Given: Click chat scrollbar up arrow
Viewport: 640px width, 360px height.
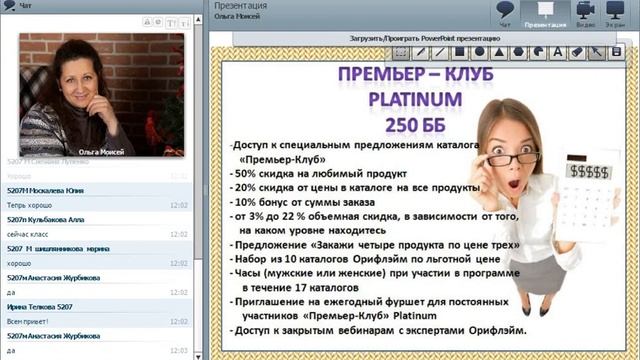Looking at the screenshot, I should point(198,20).
